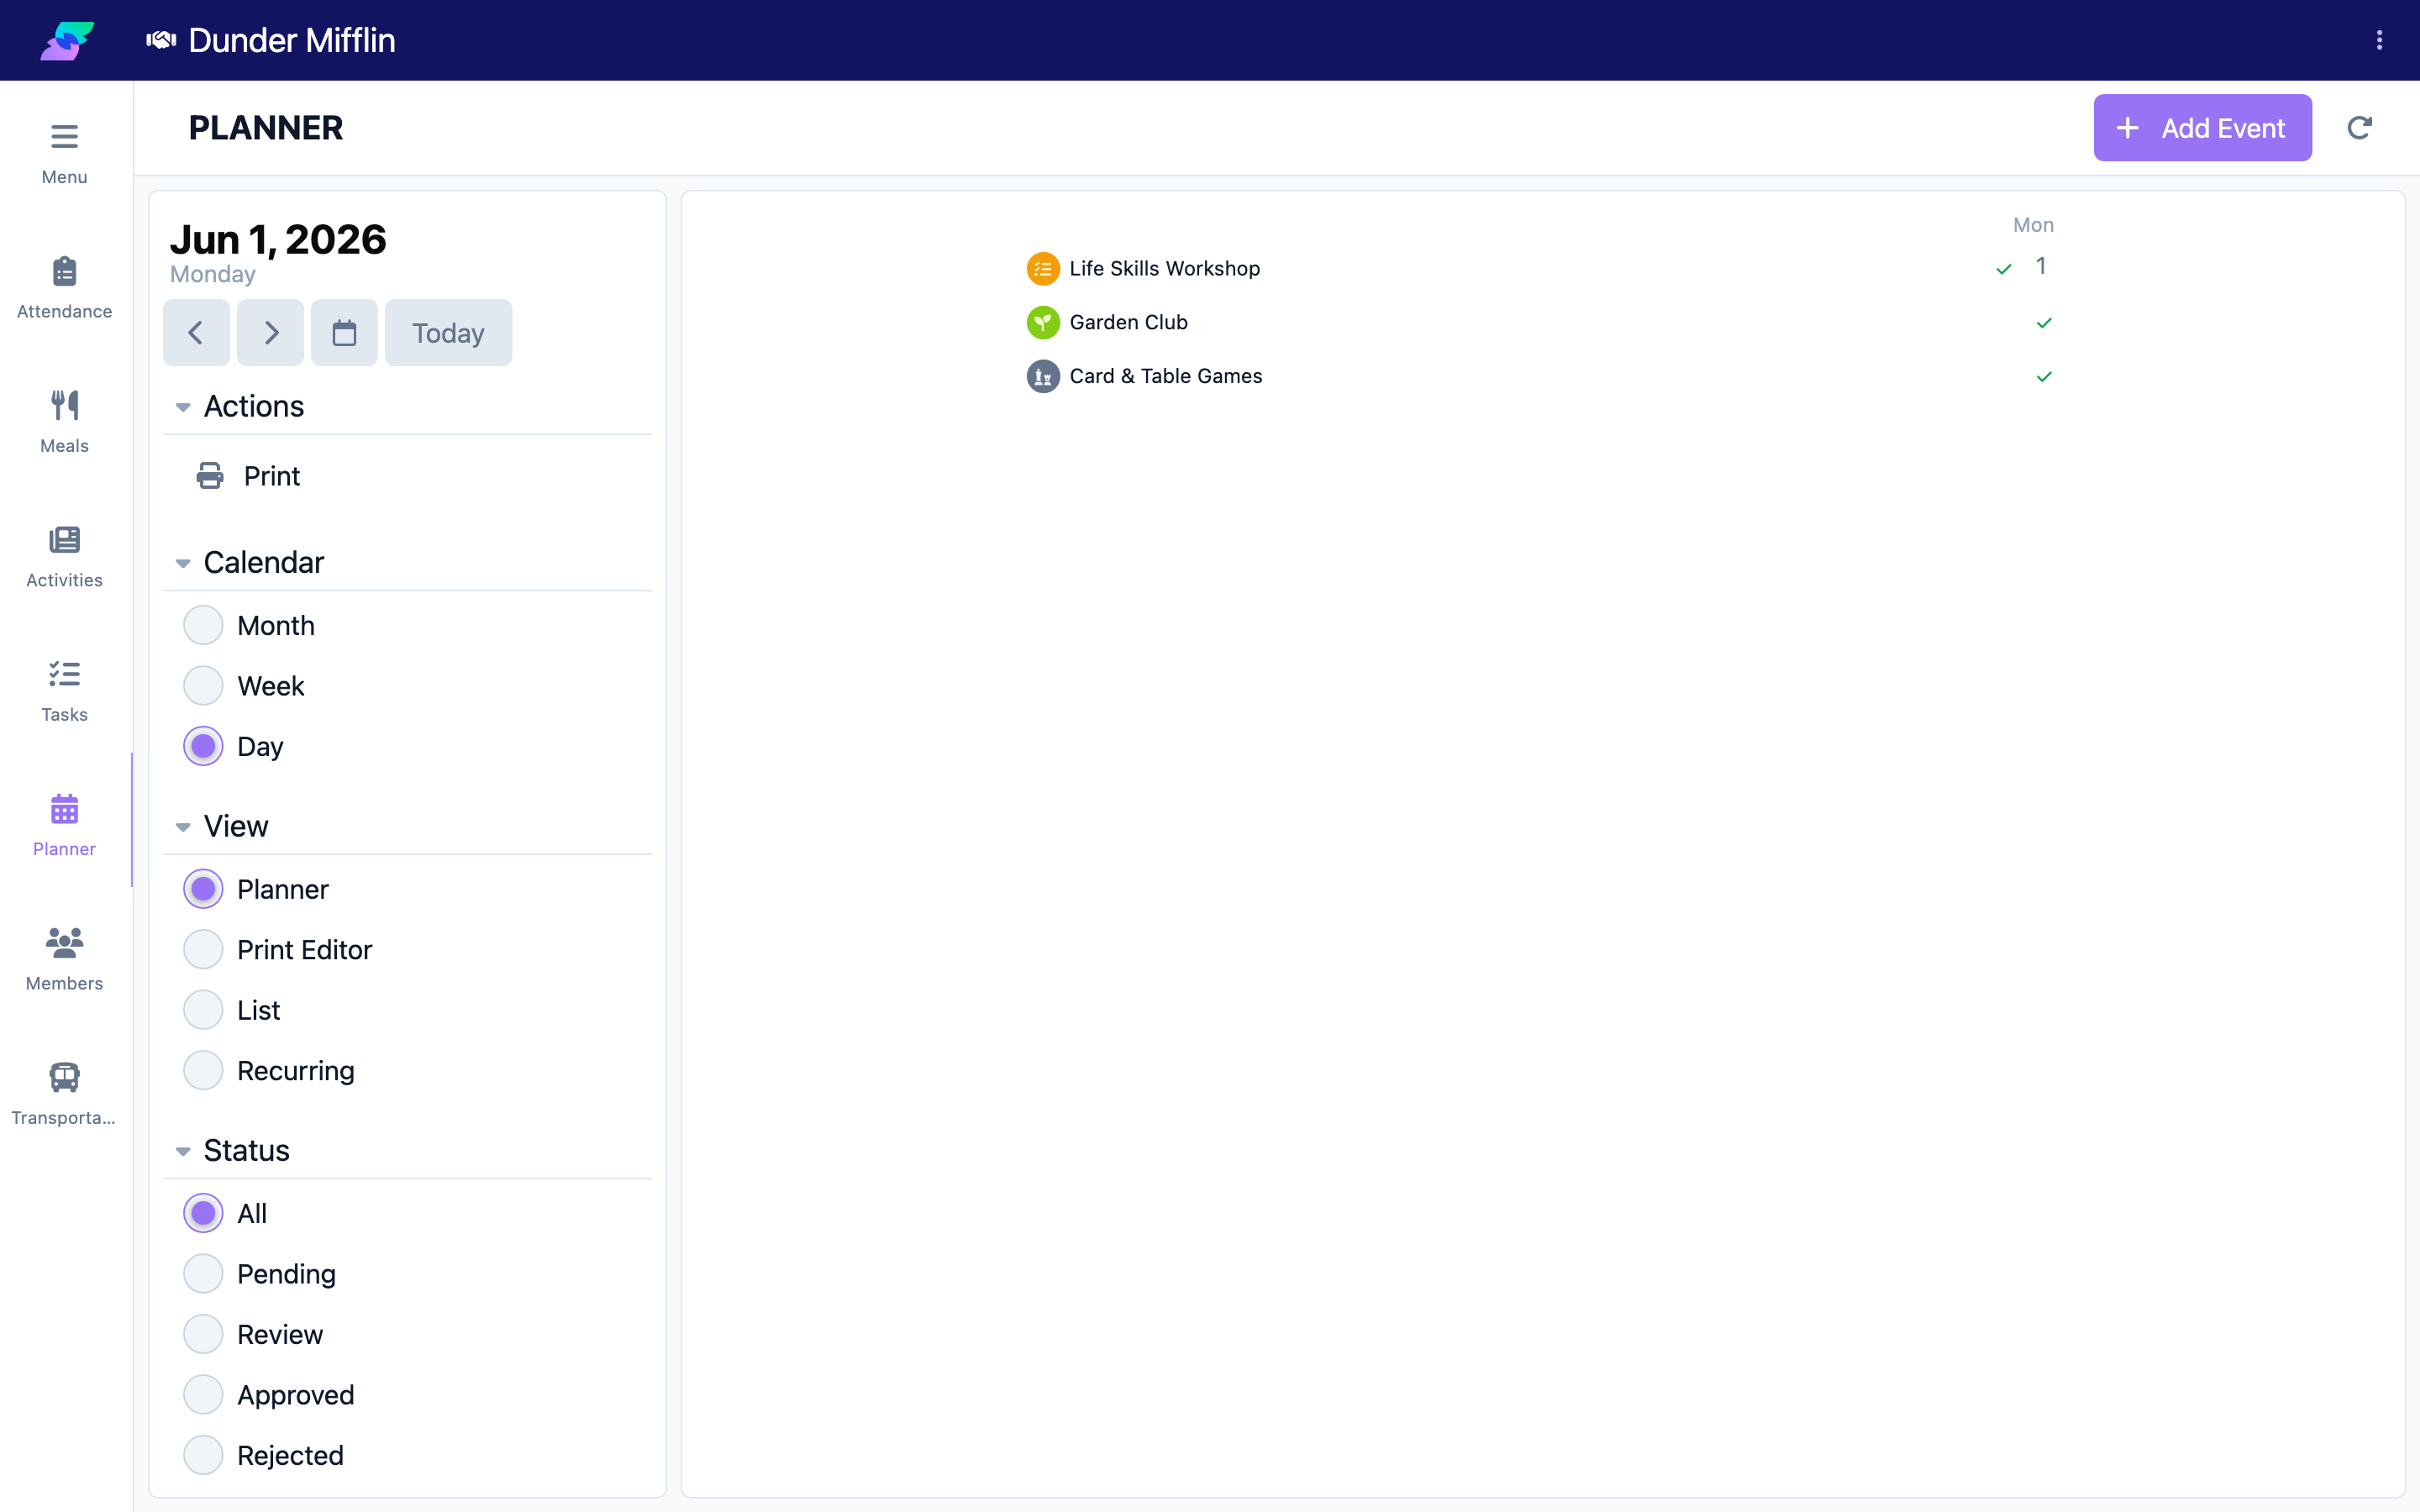Filter status by Pending
2420x1512 pixels.
point(203,1274)
